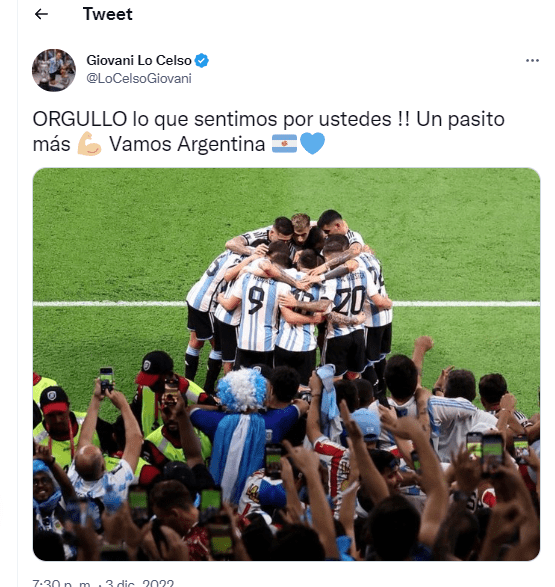Click the blue heart emoji
The width and height of the screenshot is (555, 587).
tap(312, 144)
